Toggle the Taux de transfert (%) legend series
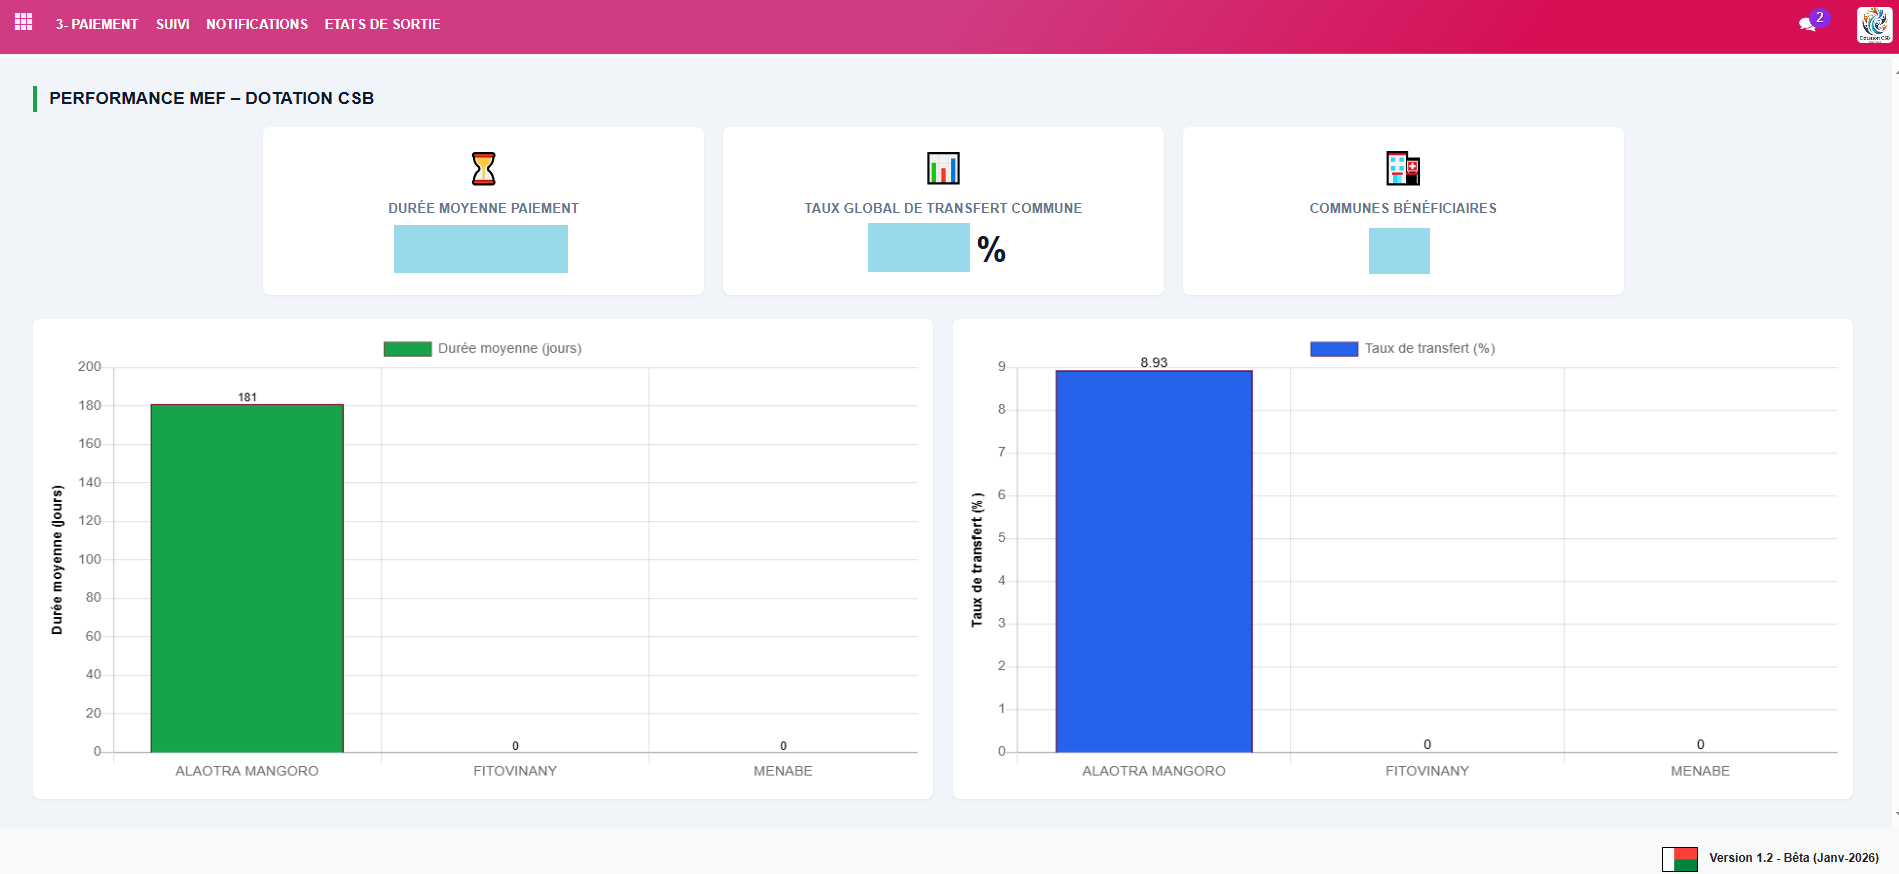The height and width of the screenshot is (874, 1899). point(1402,349)
